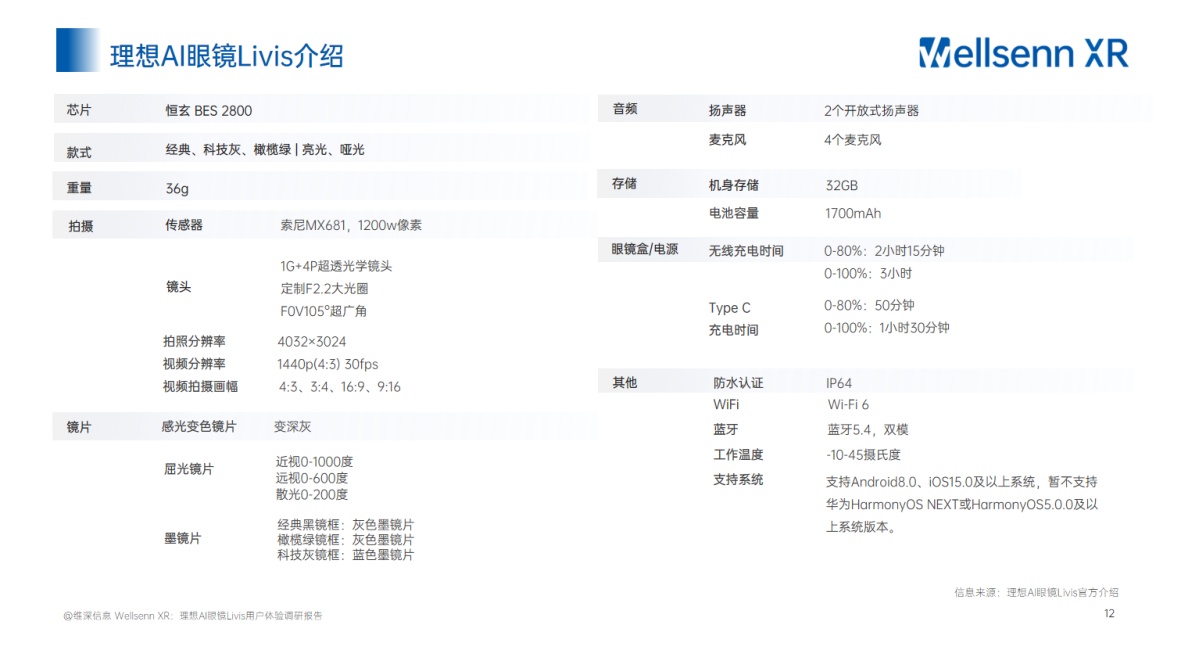Select the line 远视0-600度
Viewport: 1181px width, 650px height.
(312, 478)
